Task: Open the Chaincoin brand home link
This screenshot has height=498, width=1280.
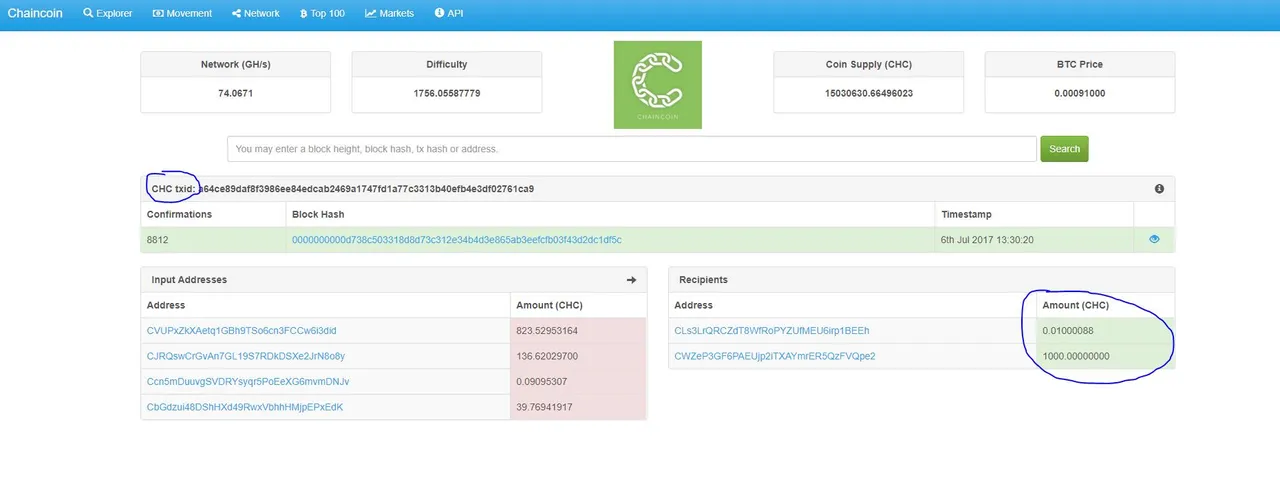Action: (35, 13)
